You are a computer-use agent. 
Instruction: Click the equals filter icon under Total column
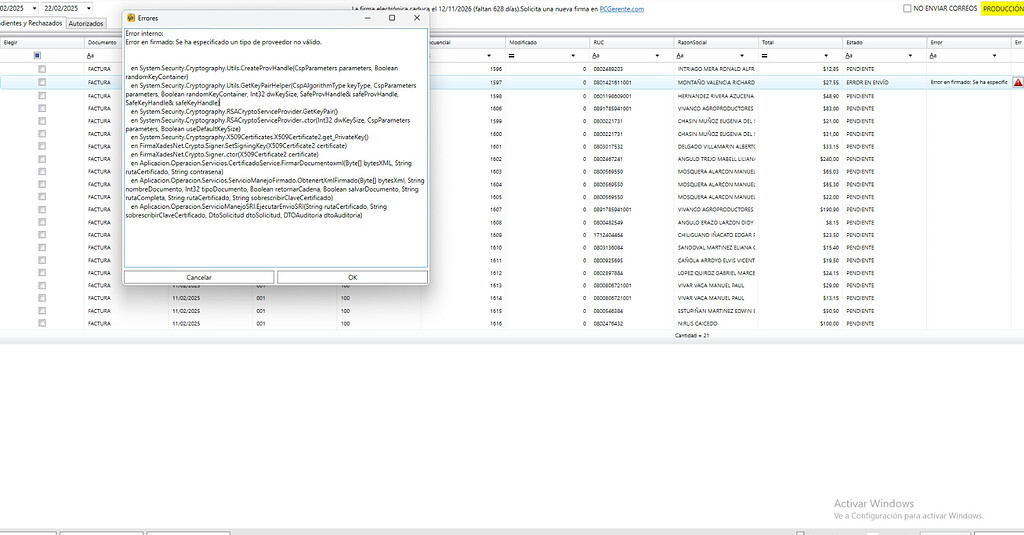point(763,56)
